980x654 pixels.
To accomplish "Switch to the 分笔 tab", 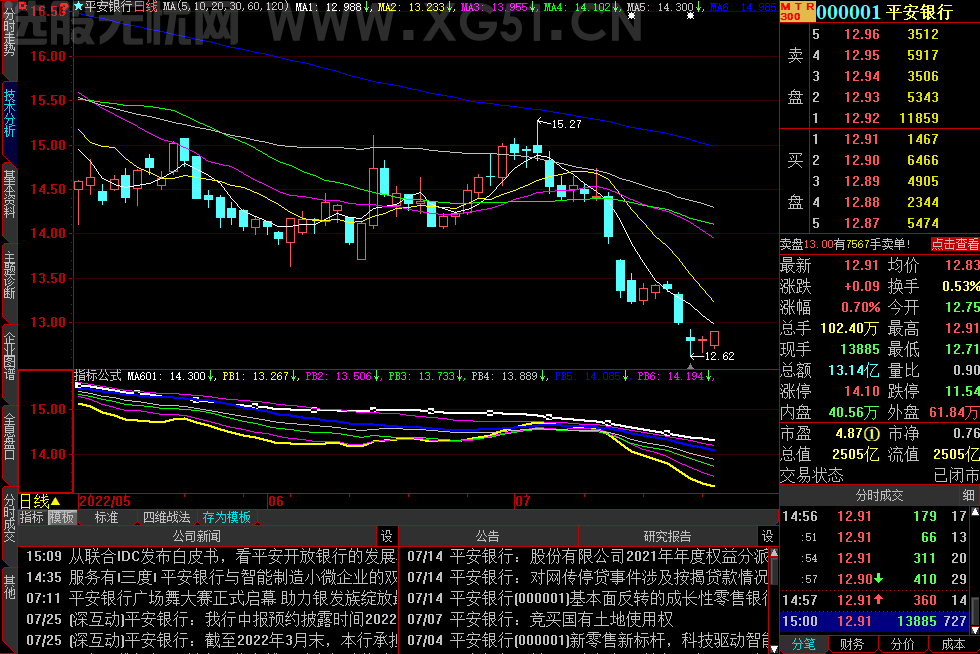I will (804, 645).
